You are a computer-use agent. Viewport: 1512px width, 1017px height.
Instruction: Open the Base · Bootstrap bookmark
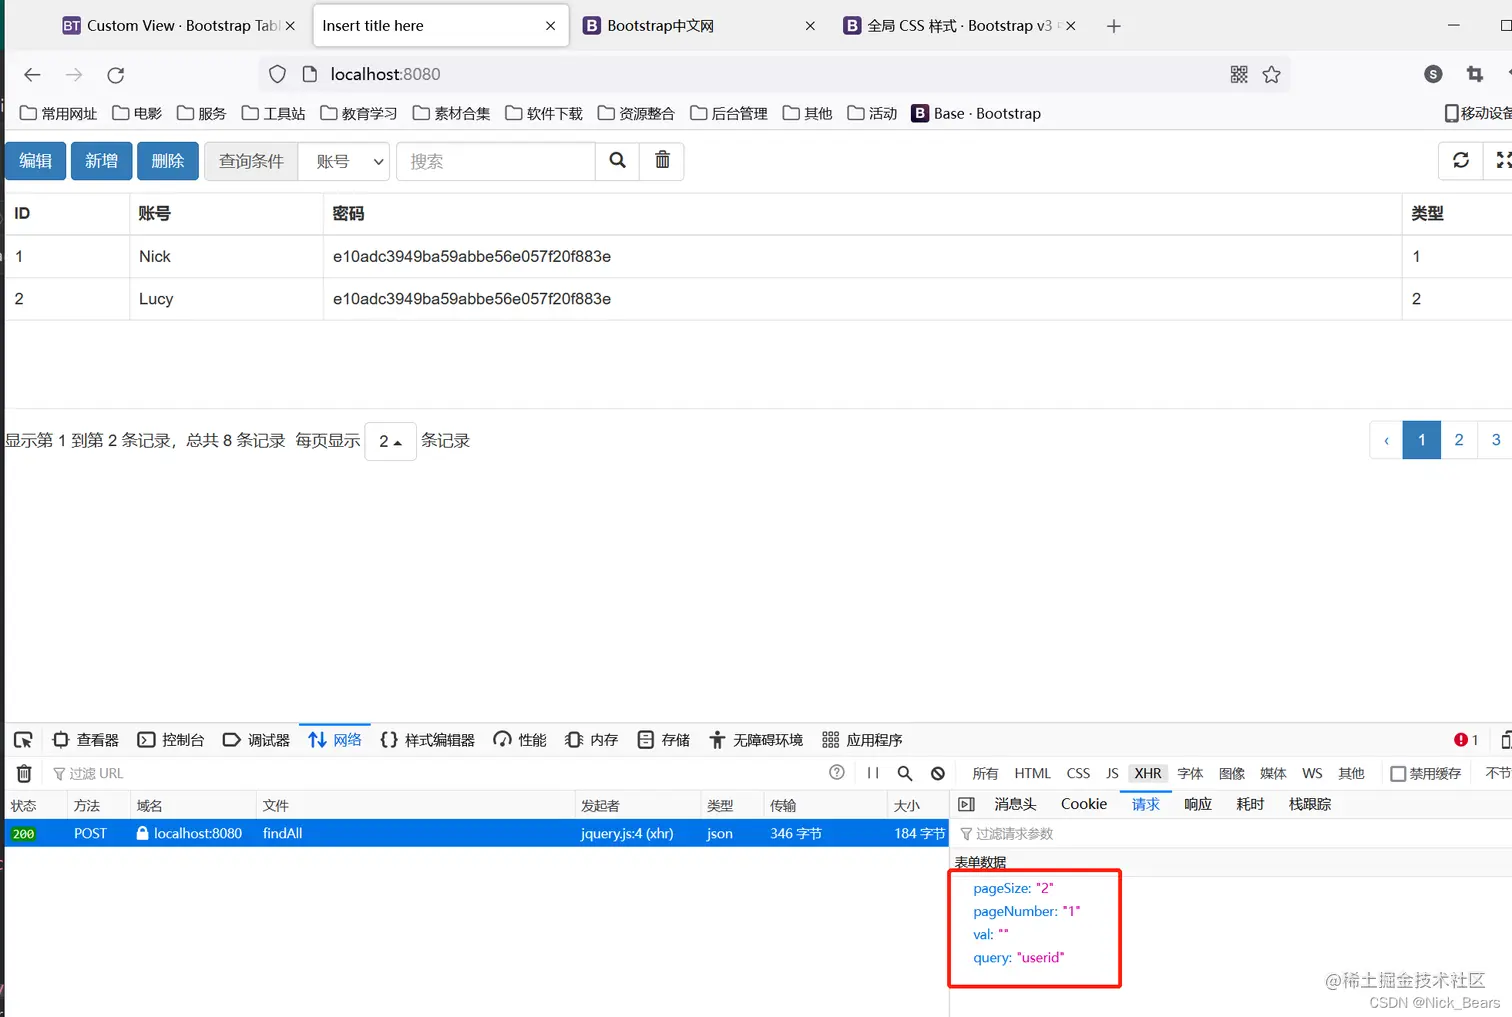976,113
